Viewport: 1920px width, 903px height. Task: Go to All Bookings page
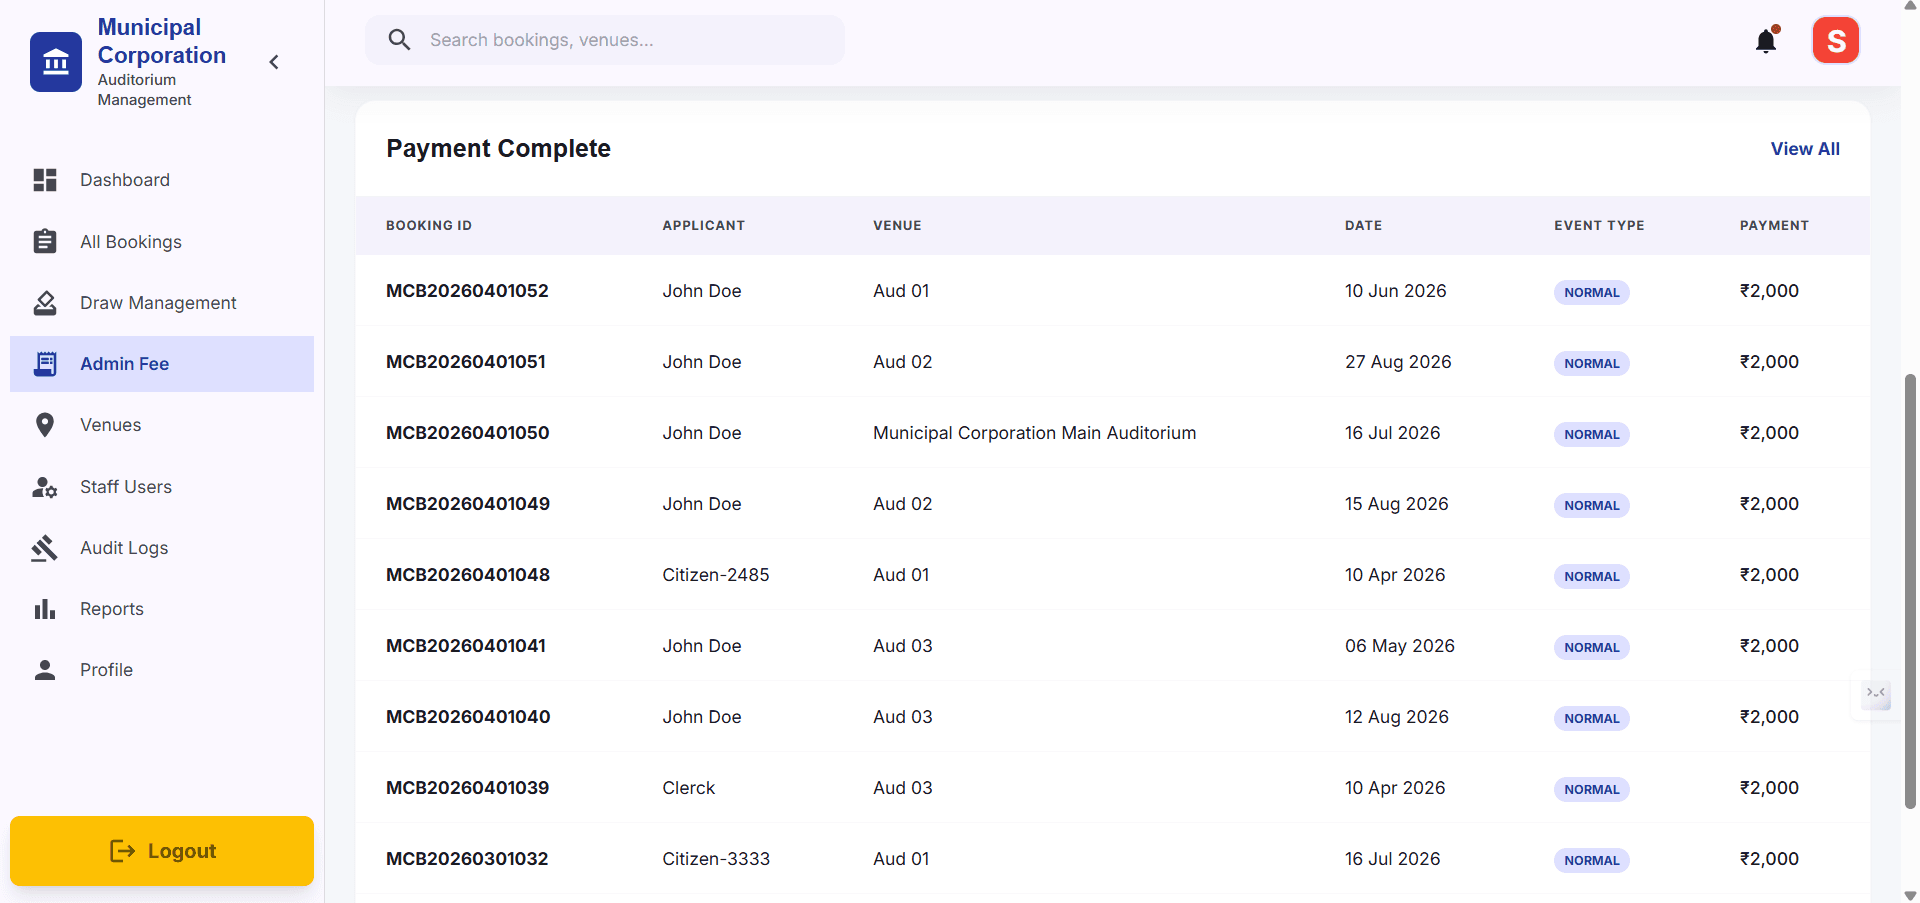pyautogui.click(x=162, y=241)
